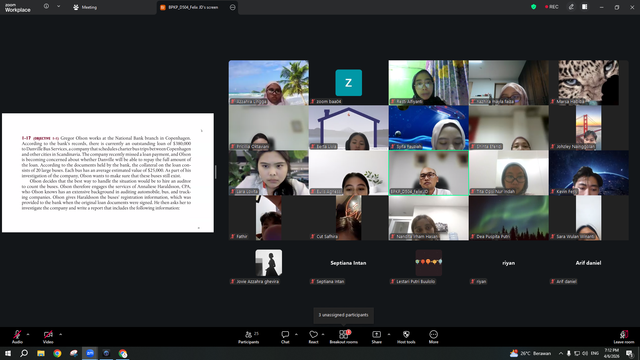Expand share options arrow beside Share
Screen dimensions: 640x360
pos(389,334)
